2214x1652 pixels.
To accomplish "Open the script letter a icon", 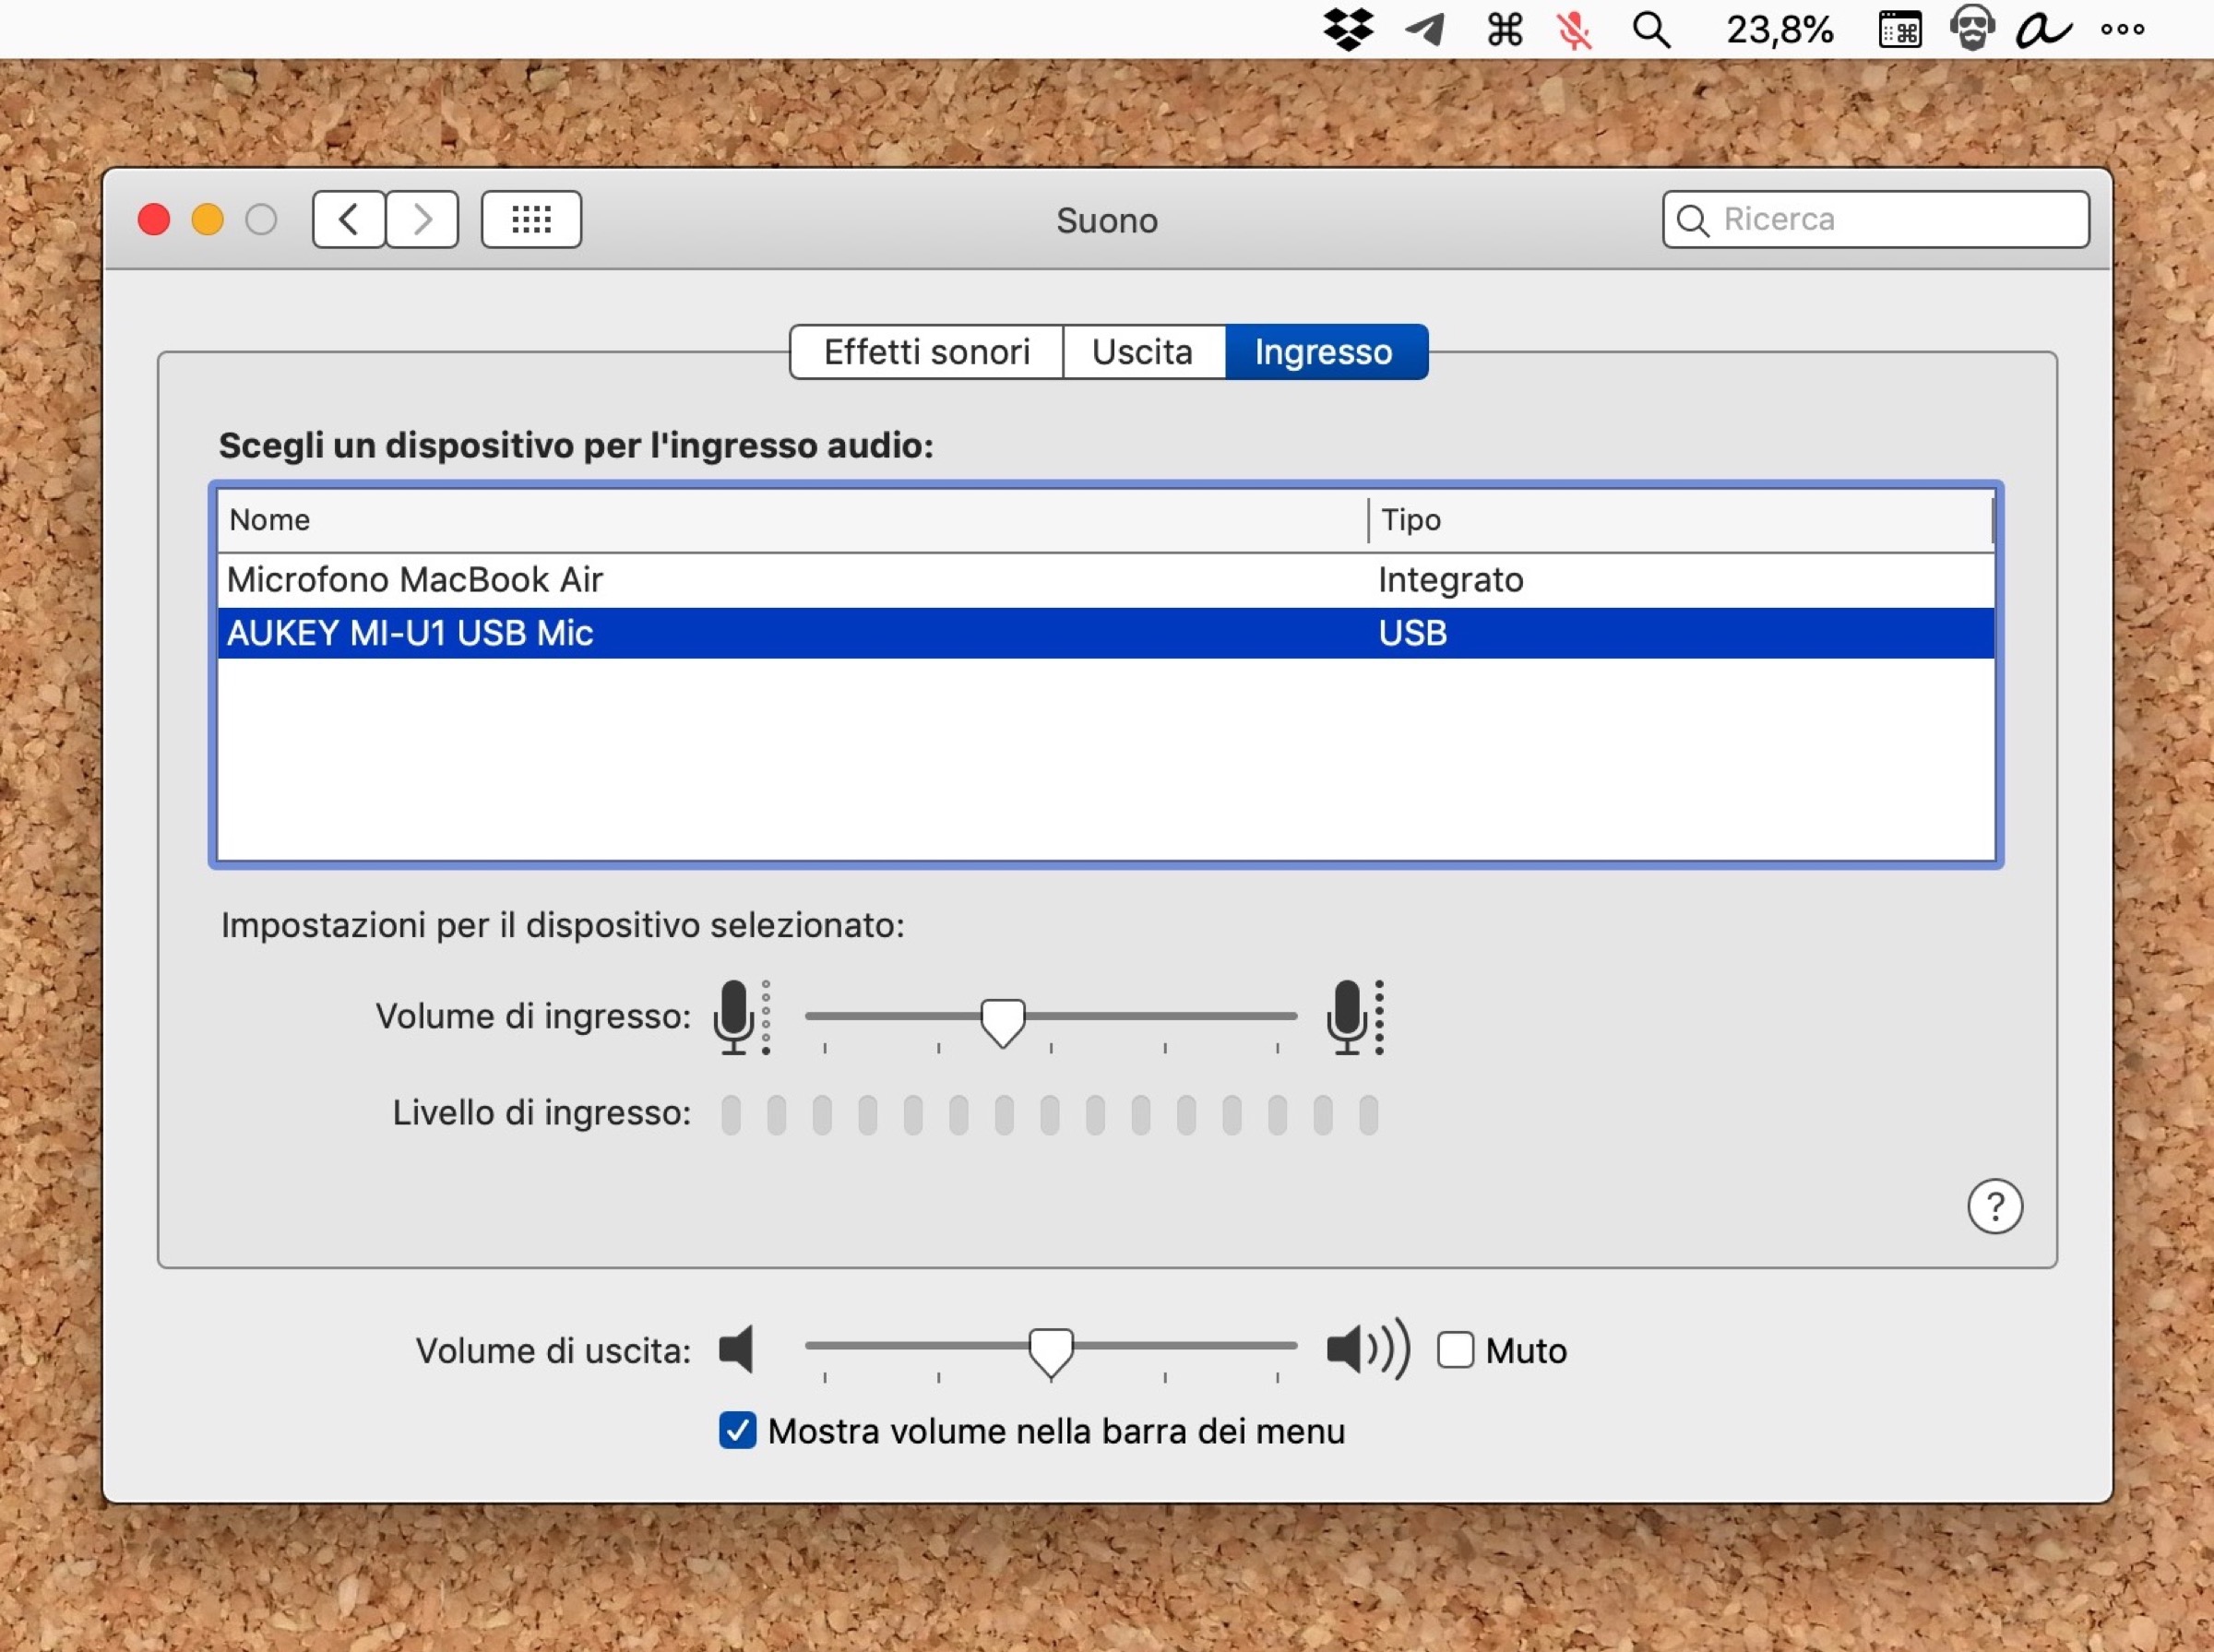I will 2042,30.
